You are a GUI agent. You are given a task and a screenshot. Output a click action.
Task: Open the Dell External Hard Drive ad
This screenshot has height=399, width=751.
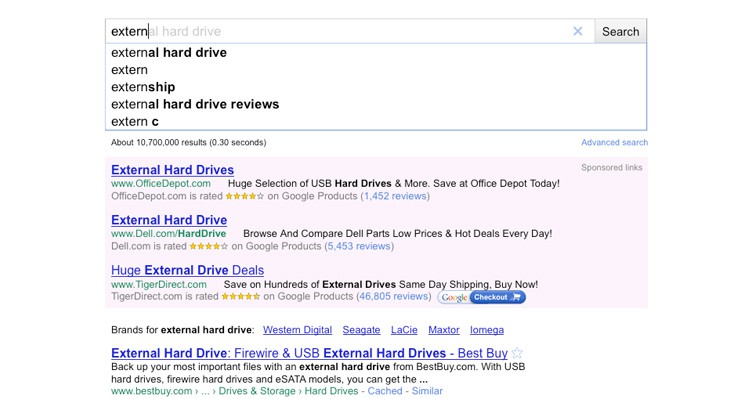point(169,220)
